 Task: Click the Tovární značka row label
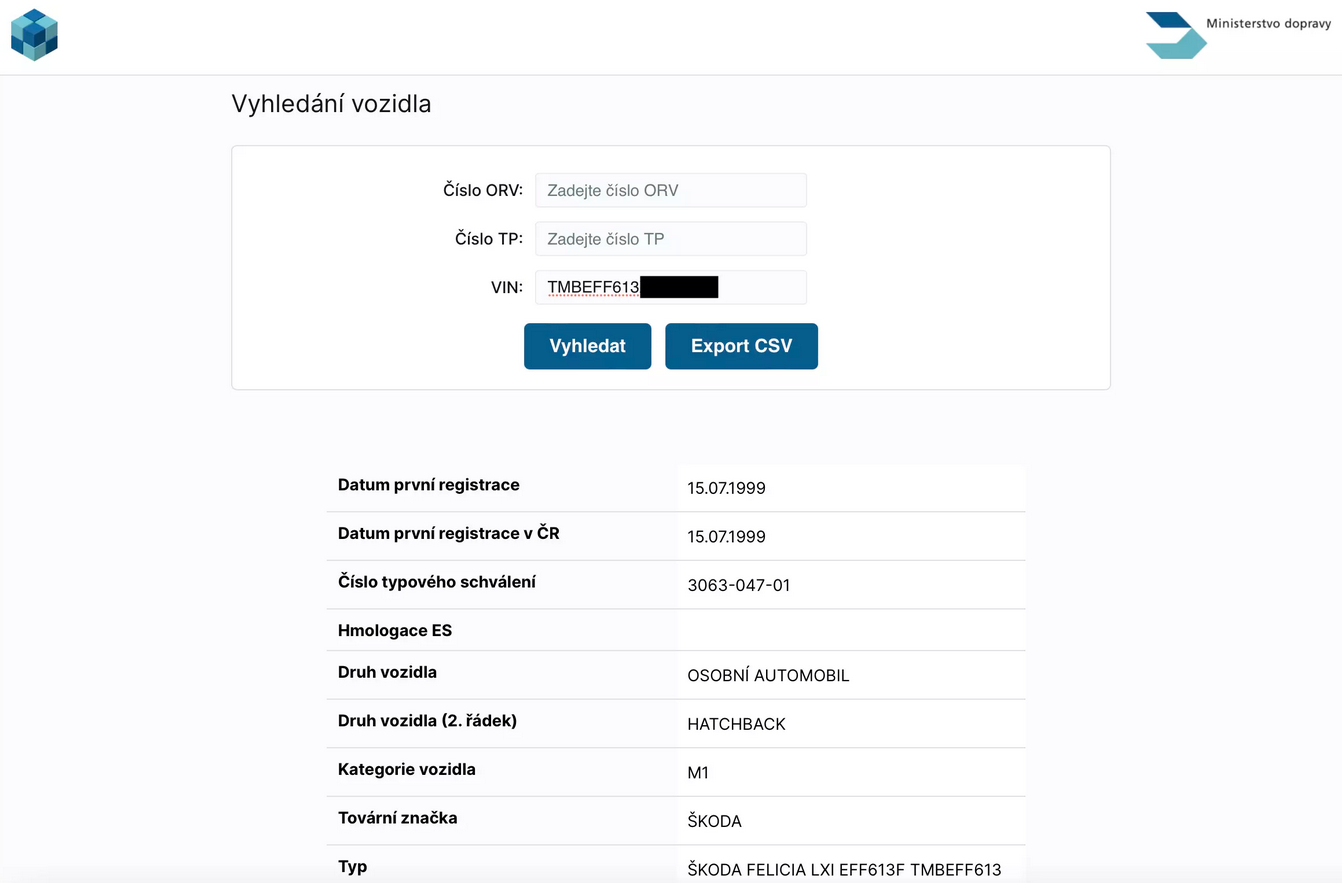(x=398, y=818)
